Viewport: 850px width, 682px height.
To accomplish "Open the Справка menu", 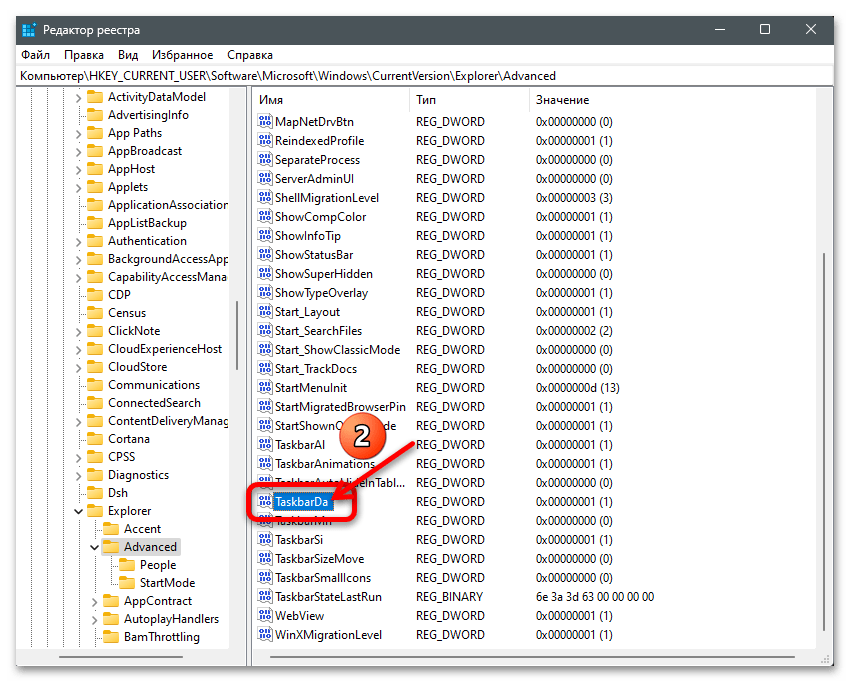I will pyautogui.click(x=250, y=55).
